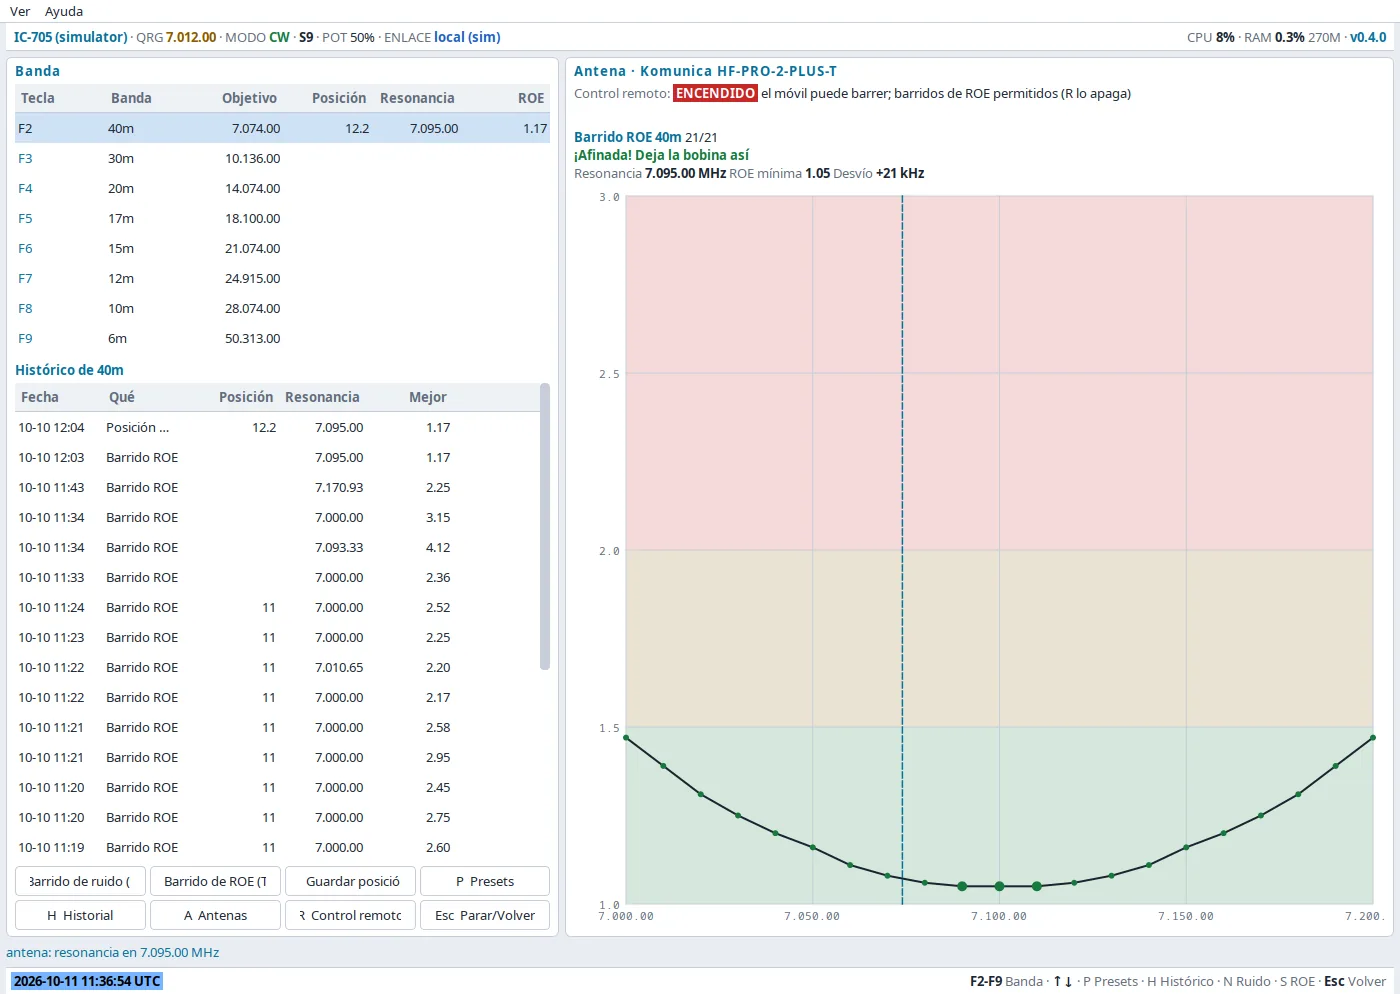This screenshot has width=1400, height=994.
Task: Open the H Historial button
Action: [x=80, y=915]
